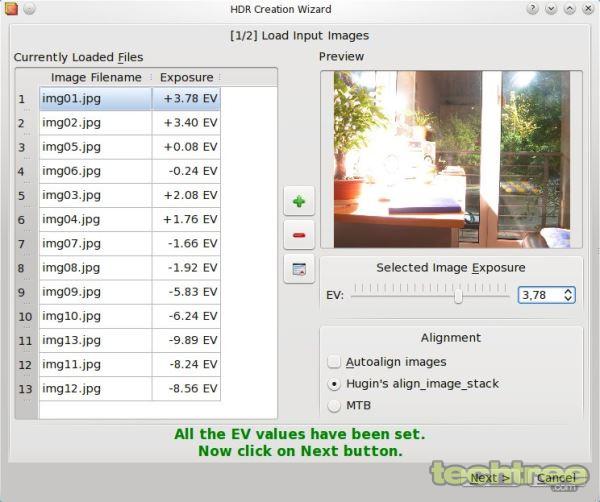Click the round title bar button beside the app icon
Screen dimensions: 600x502
click(x=29, y=8)
